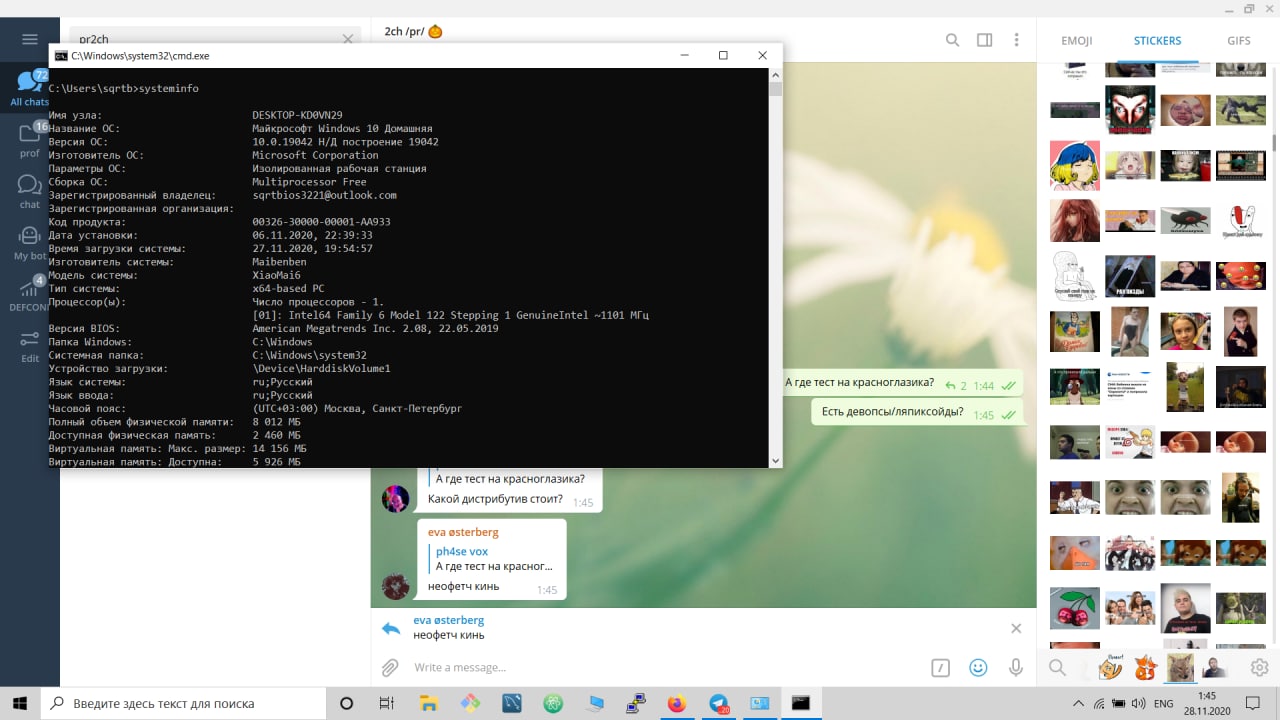The width and height of the screenshot is (1280, 720).
Task: Open the chat three-dot options menu
Action: coord(1017,40)
